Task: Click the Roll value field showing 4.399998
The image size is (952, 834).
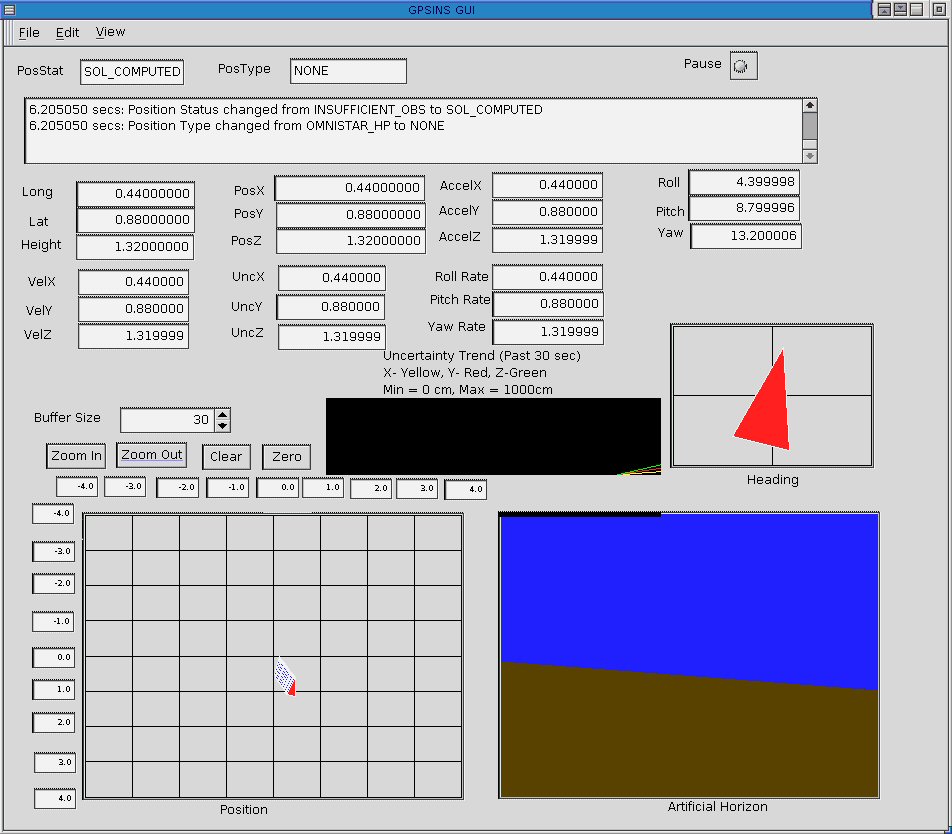Action: [745, 181]
